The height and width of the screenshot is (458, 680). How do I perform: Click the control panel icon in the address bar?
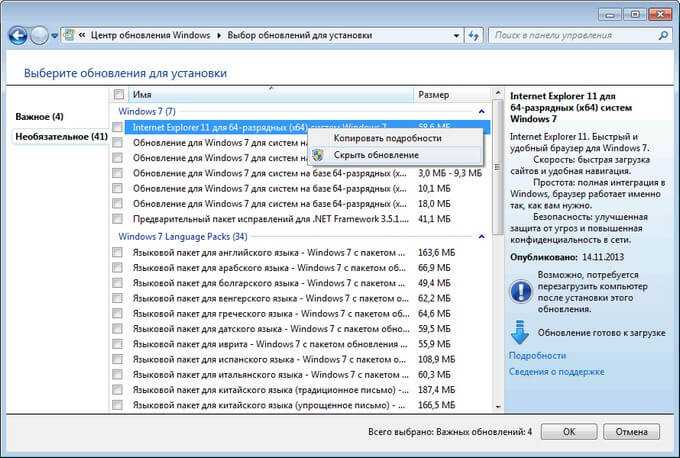tap(69, 36)
